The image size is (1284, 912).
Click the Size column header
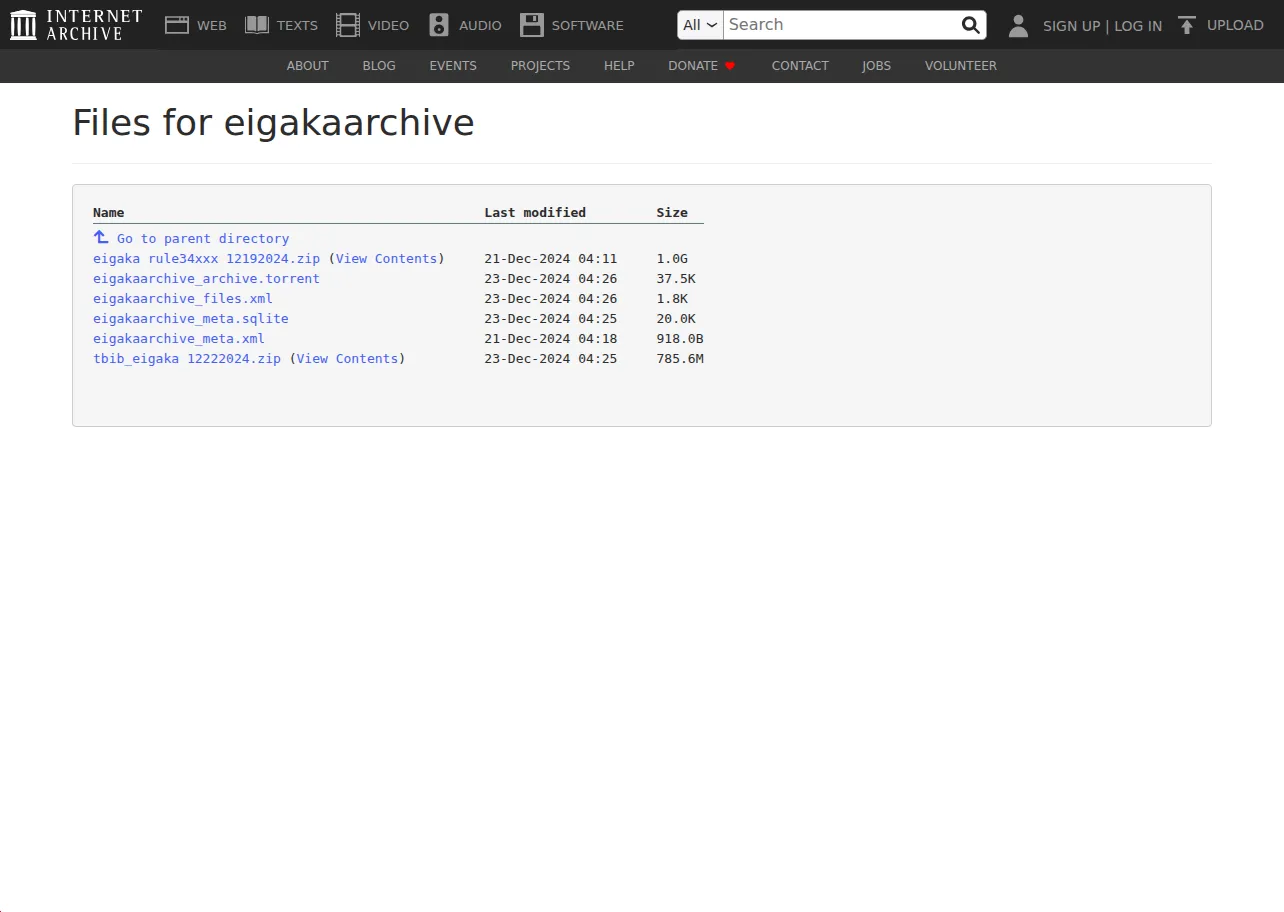pyautogui.click(x=672, y=213)
